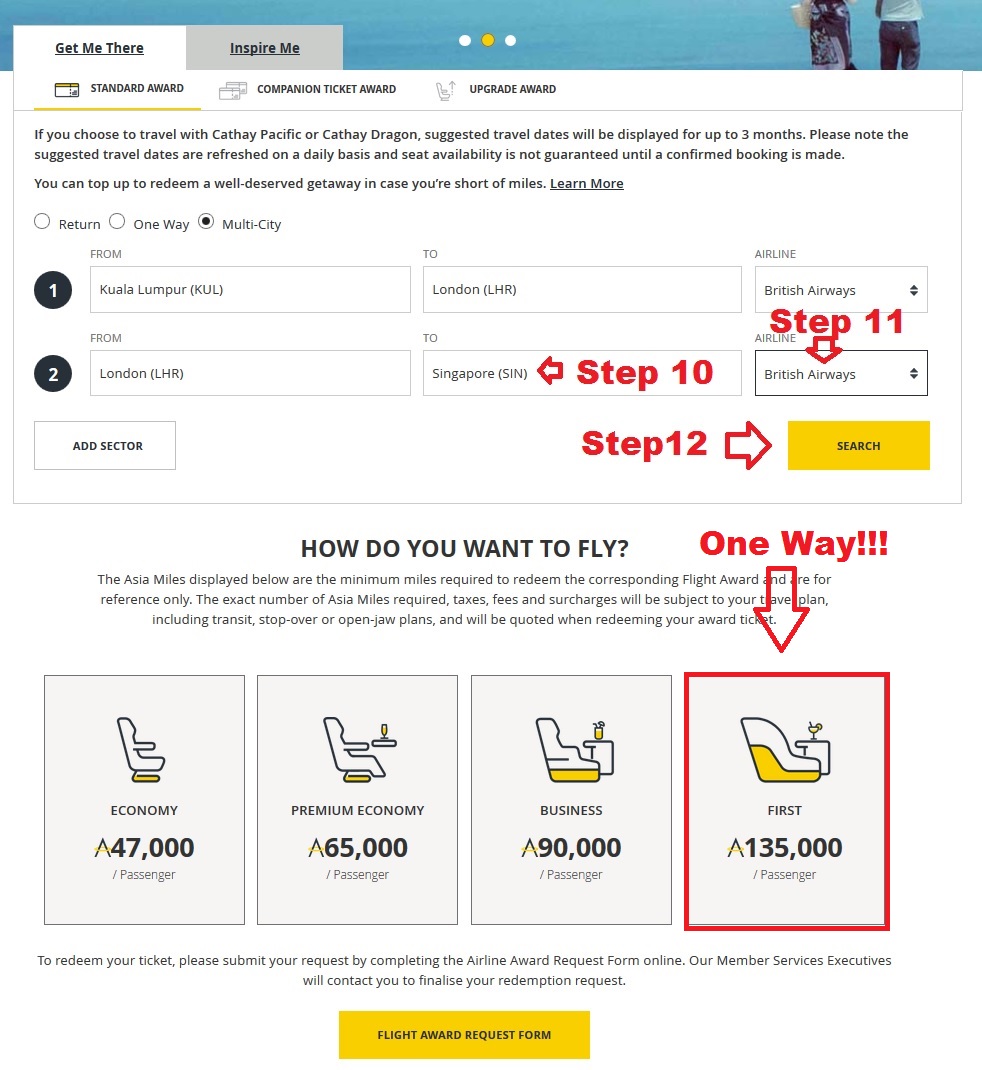Screen dimensions: 982x1070
Task: Go to the third carousel dot
Action: point(510,40)
